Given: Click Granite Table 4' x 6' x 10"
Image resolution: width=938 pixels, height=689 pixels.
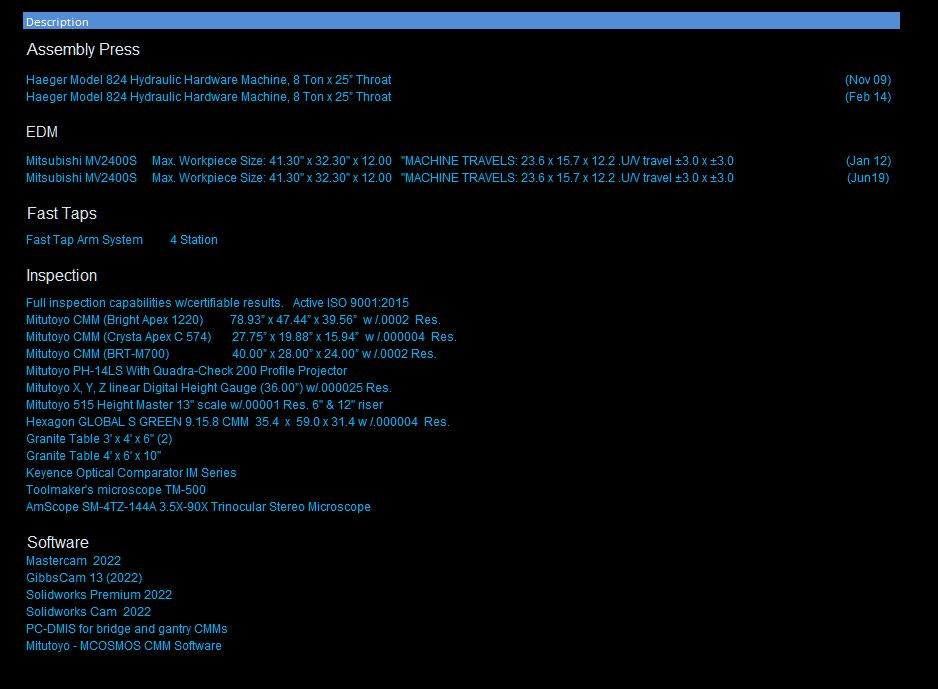Looking at the screenshot, I should click(x=94, y=456).
